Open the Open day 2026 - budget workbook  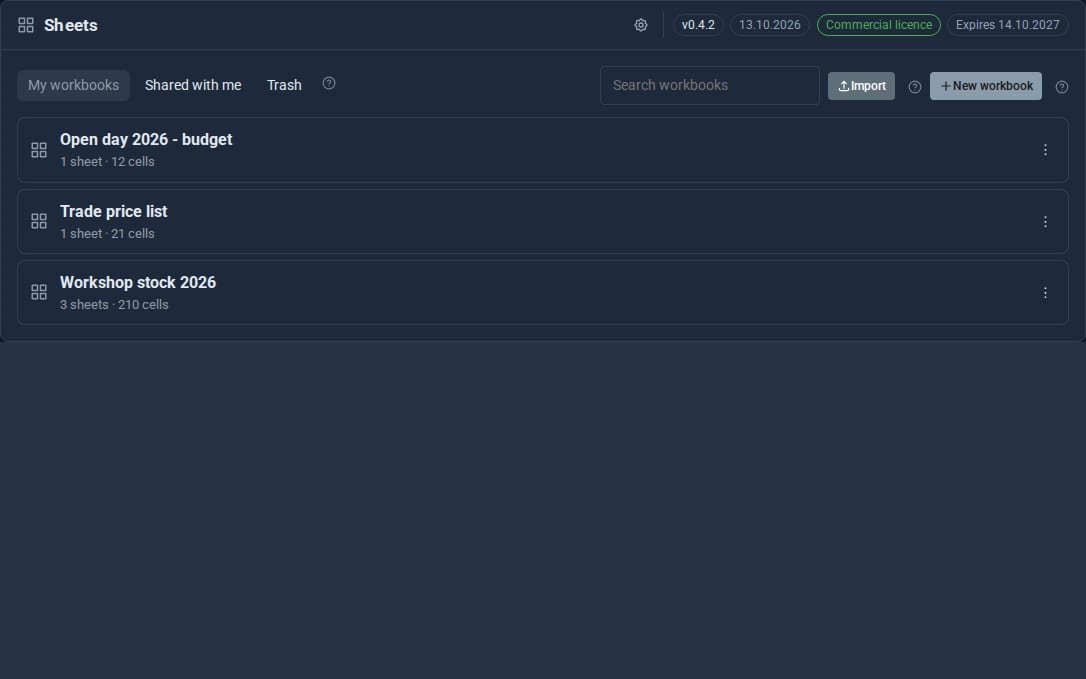(543, 150)
